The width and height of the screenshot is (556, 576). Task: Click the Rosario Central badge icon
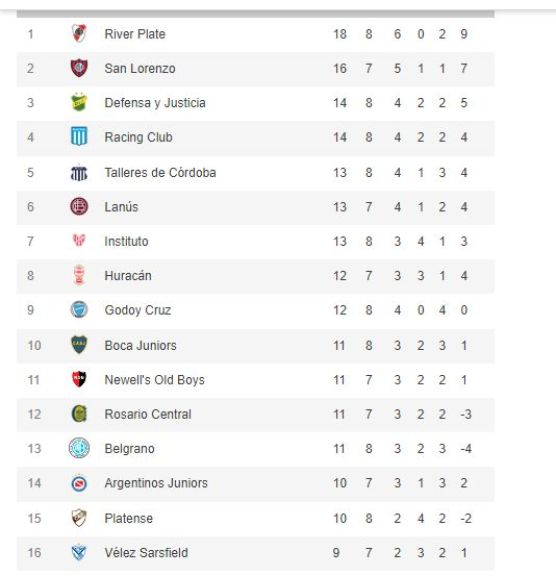(x=79, y=414)
